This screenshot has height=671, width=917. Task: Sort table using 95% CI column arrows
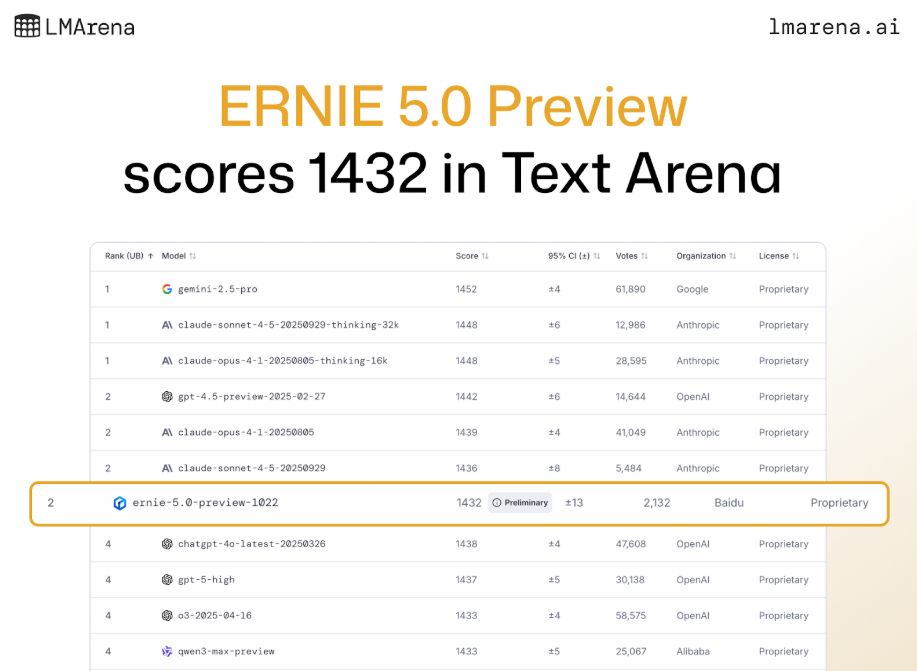click(597, 256)
